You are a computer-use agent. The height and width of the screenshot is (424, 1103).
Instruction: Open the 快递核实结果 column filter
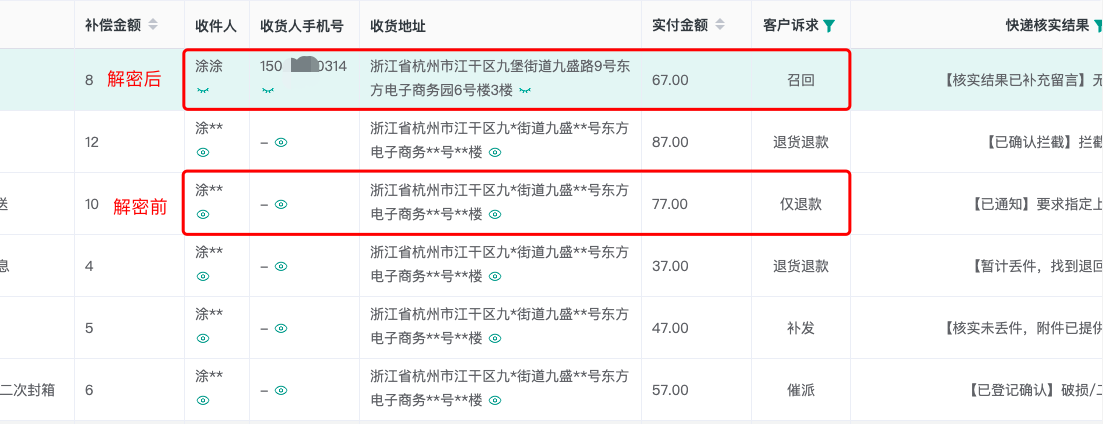[x=1098, y=26]
